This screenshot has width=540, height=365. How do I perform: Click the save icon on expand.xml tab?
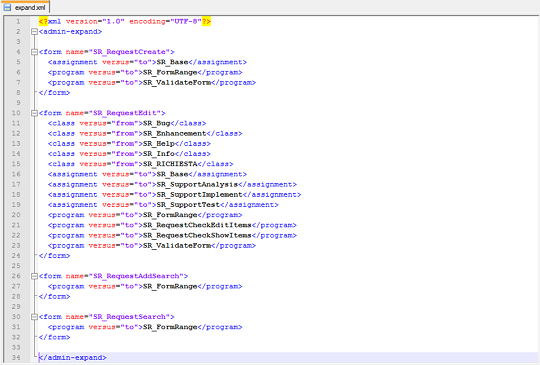pos(7,7)
